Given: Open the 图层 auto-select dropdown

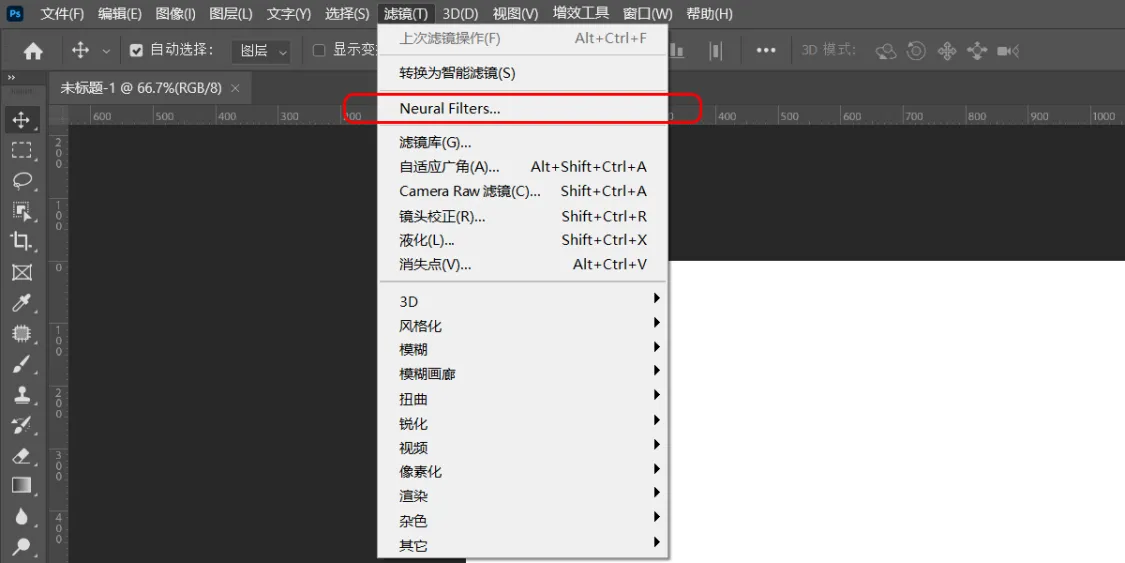Looking at the screenshot, I should (x=261, y=51).
